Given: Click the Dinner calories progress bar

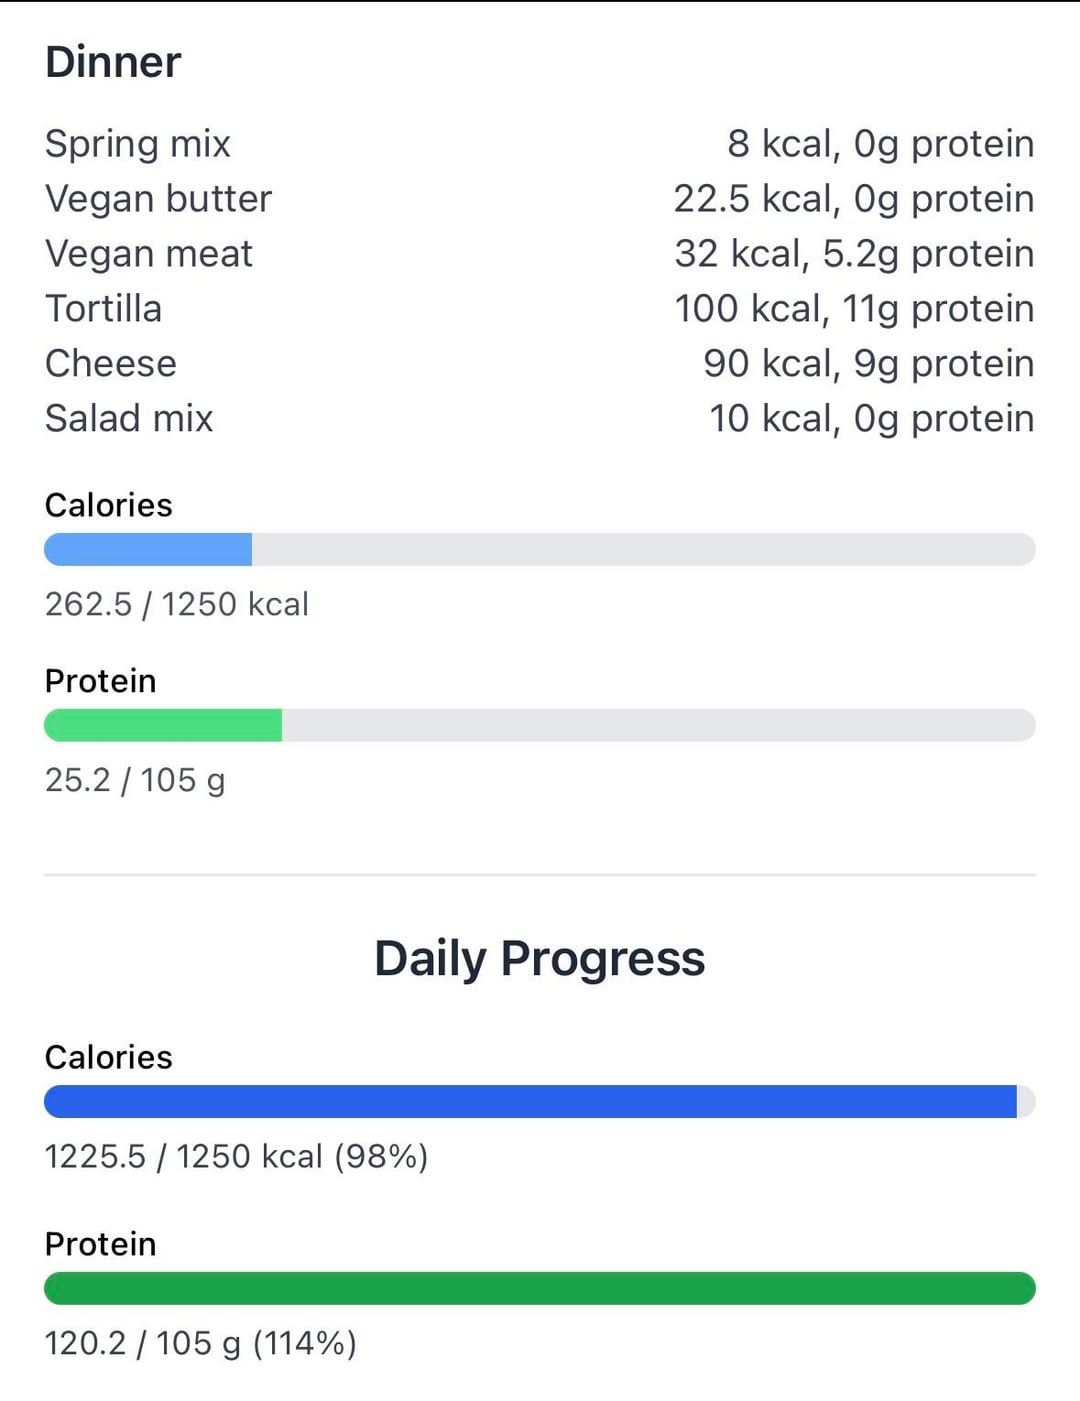Looking at the screenshot, I should 540,549.
